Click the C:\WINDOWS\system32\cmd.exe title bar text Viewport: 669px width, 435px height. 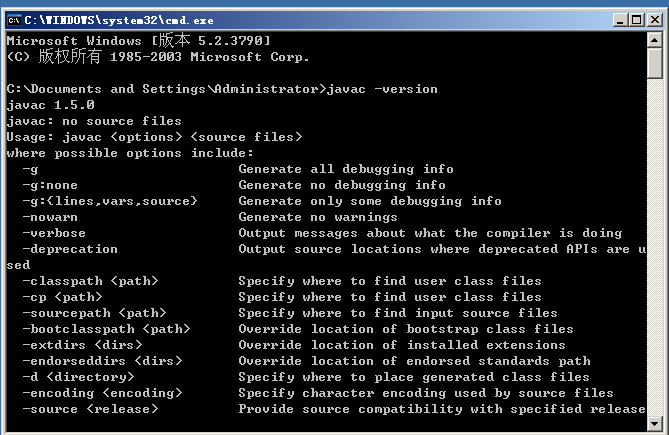coord(119,20)
